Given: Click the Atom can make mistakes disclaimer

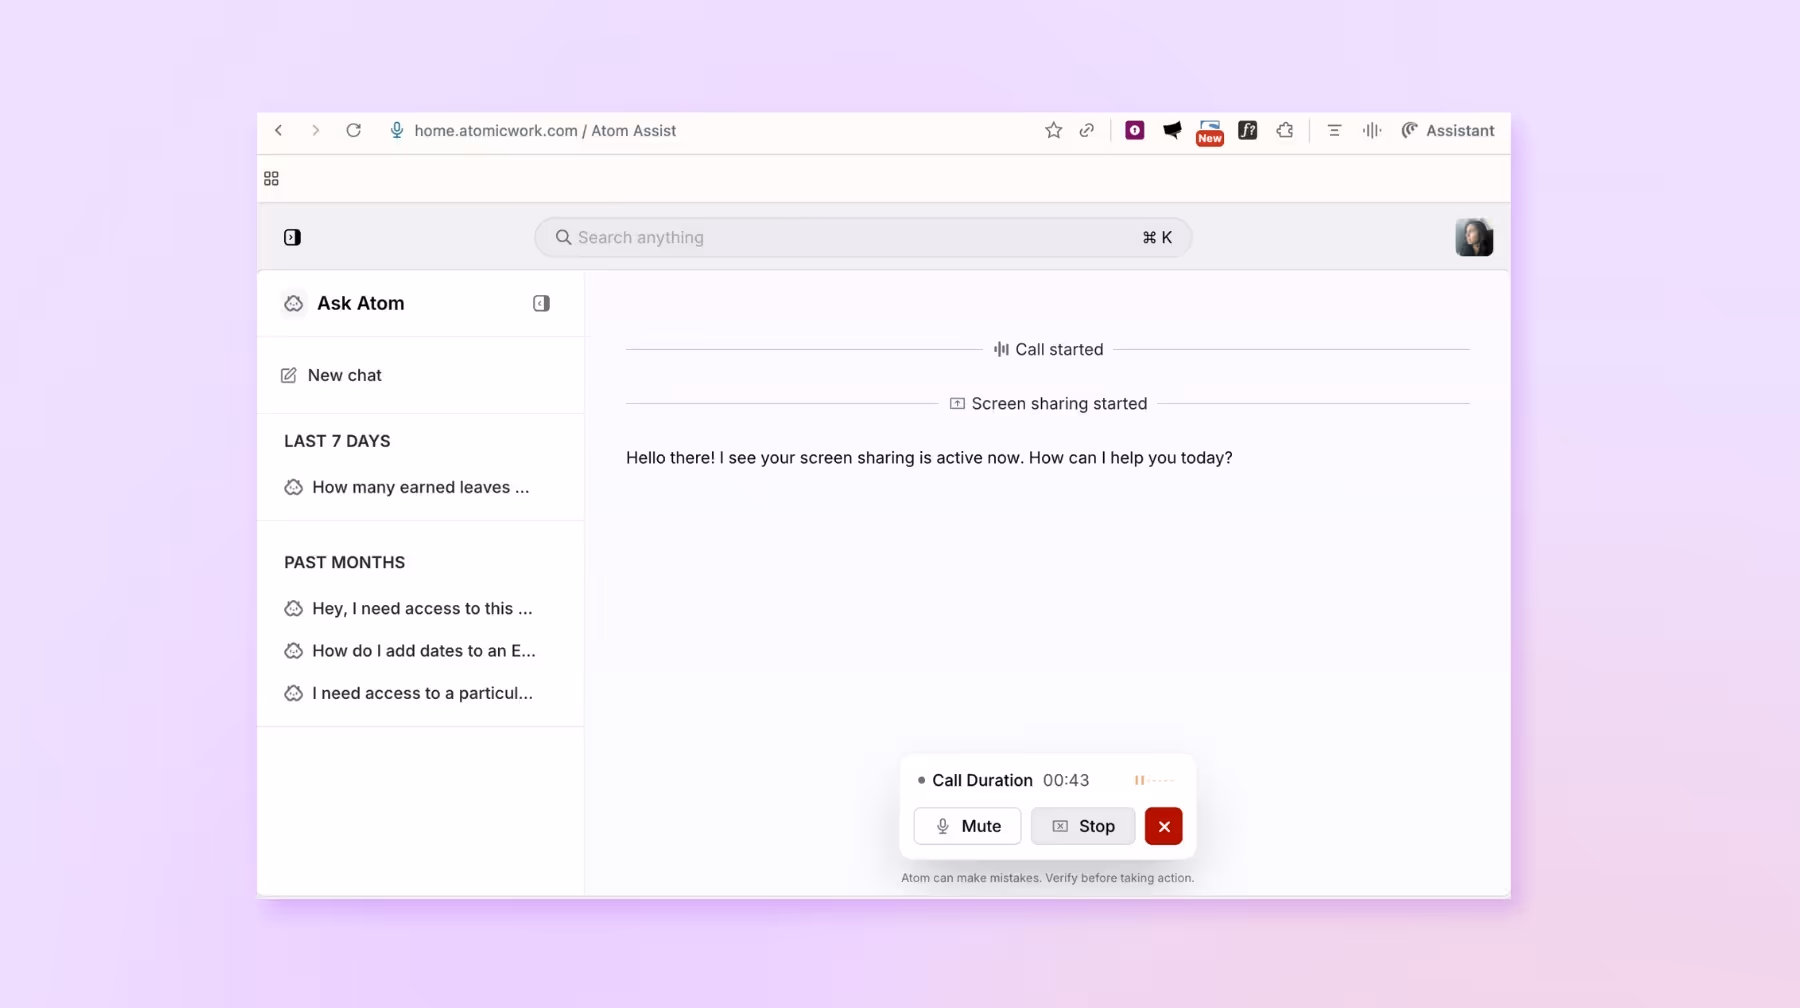Looking at the screenshot, I should pyautogui.click(x=1047, y=878).
